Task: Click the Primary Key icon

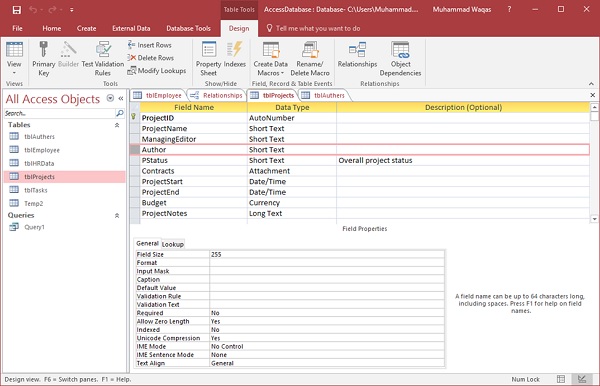Action: [x=44, y=50]
